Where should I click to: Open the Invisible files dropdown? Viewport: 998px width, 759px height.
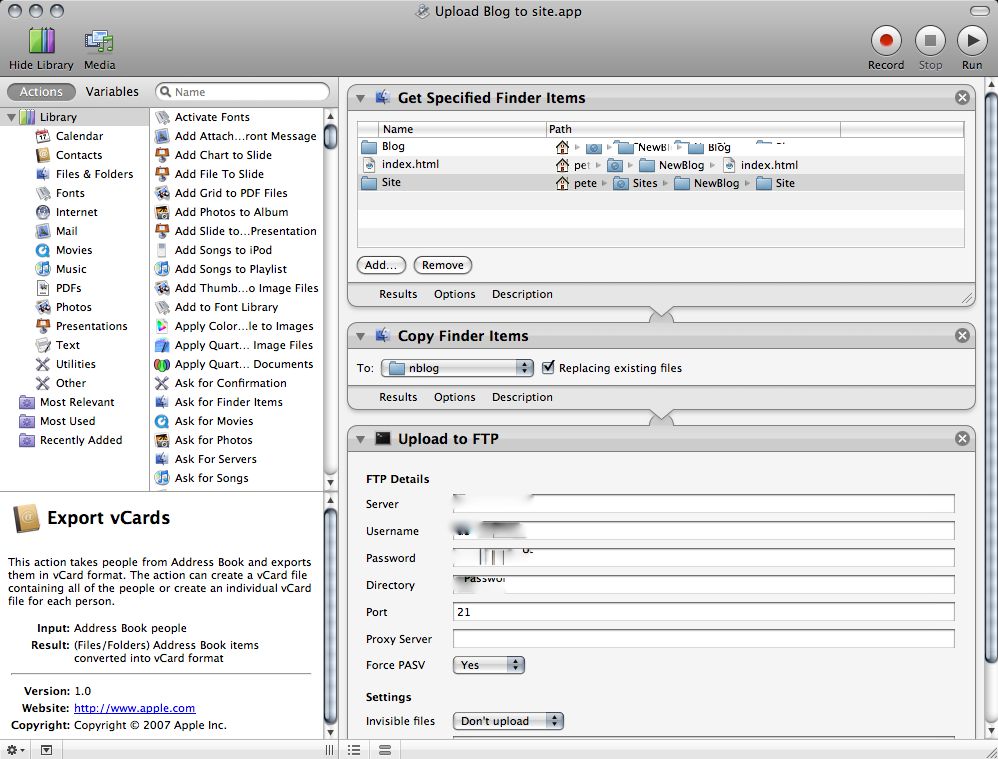pyautogui.click(x=508, y=721)
